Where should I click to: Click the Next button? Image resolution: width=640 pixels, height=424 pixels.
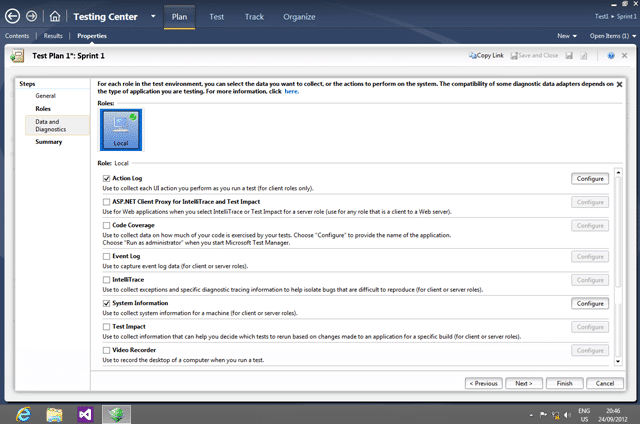click(524, 383)
